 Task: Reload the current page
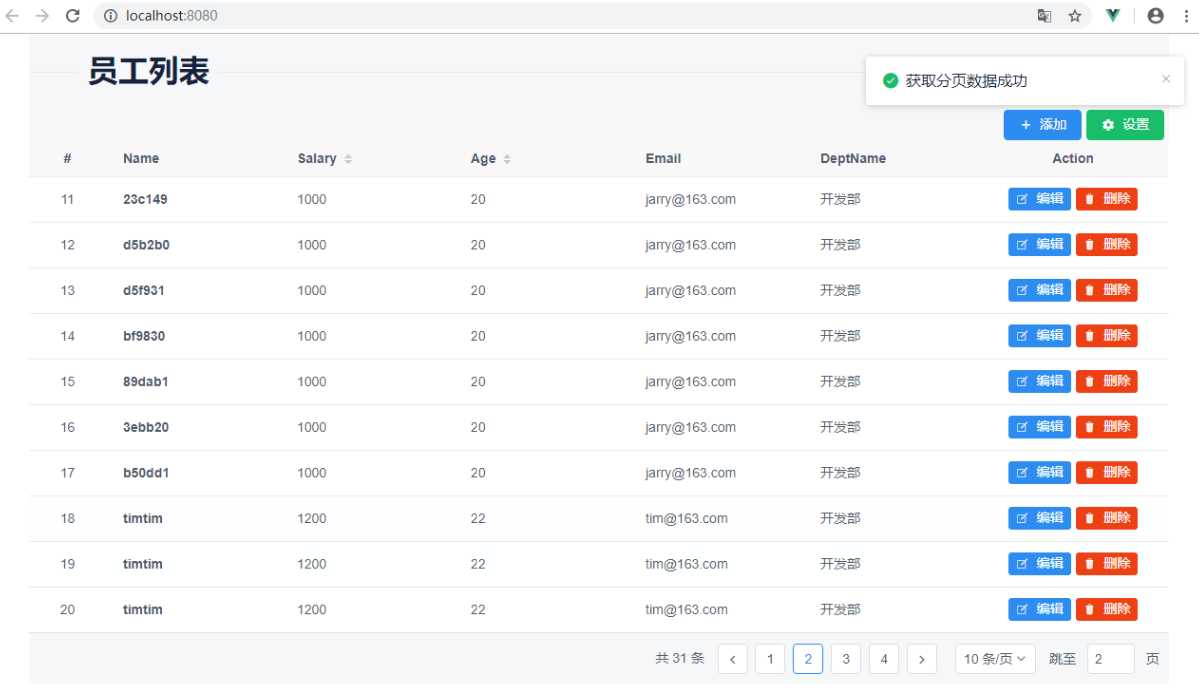coord(73,15)
